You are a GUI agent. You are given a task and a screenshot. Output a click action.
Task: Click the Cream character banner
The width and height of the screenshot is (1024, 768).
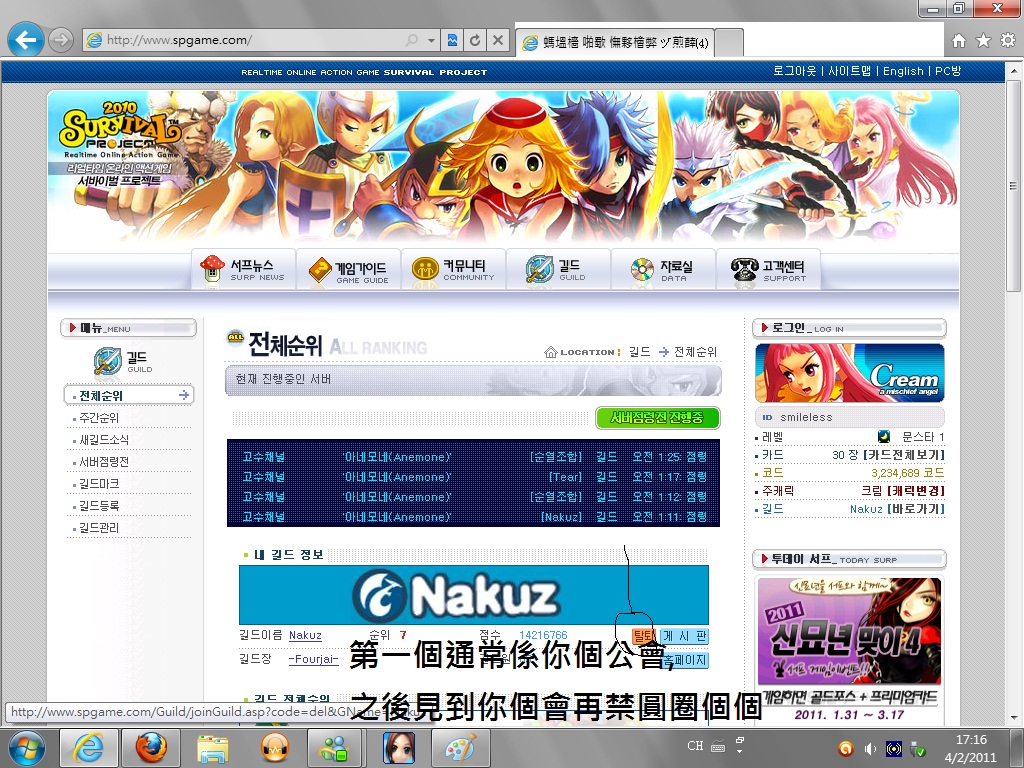click(x=850, y=373)
